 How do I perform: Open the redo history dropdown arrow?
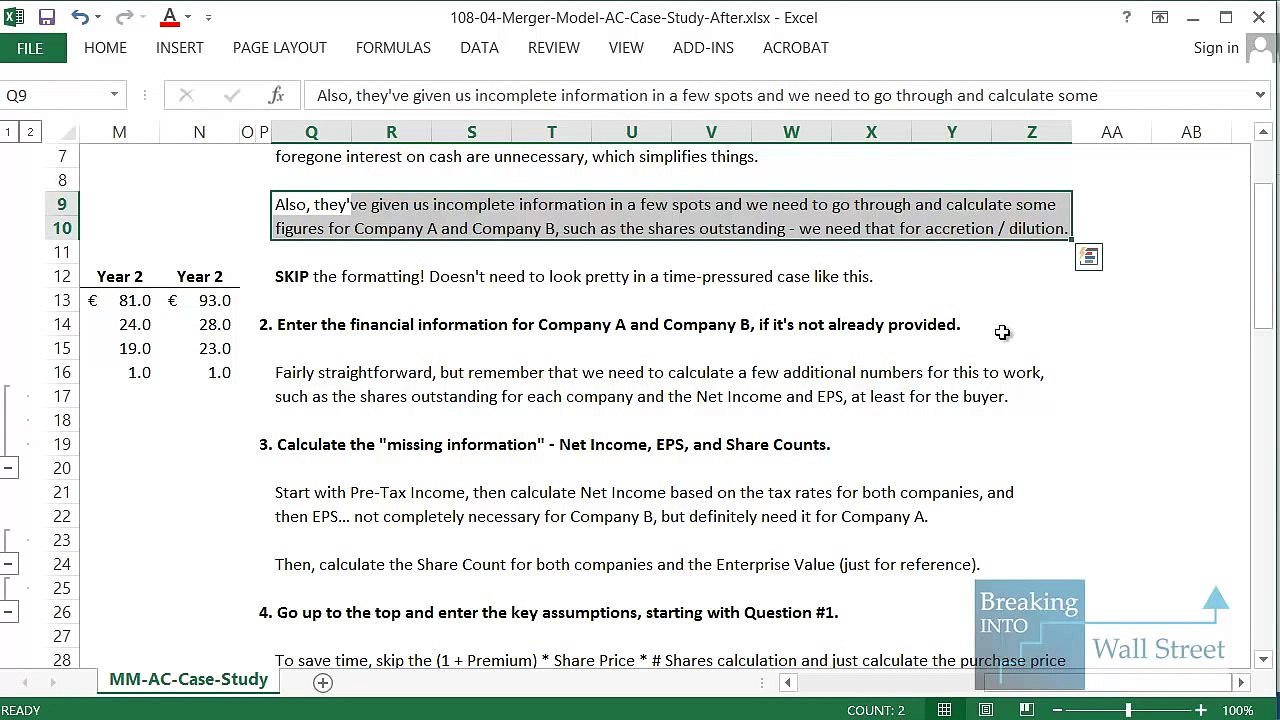pyautogui.click(x=143, y=17)
